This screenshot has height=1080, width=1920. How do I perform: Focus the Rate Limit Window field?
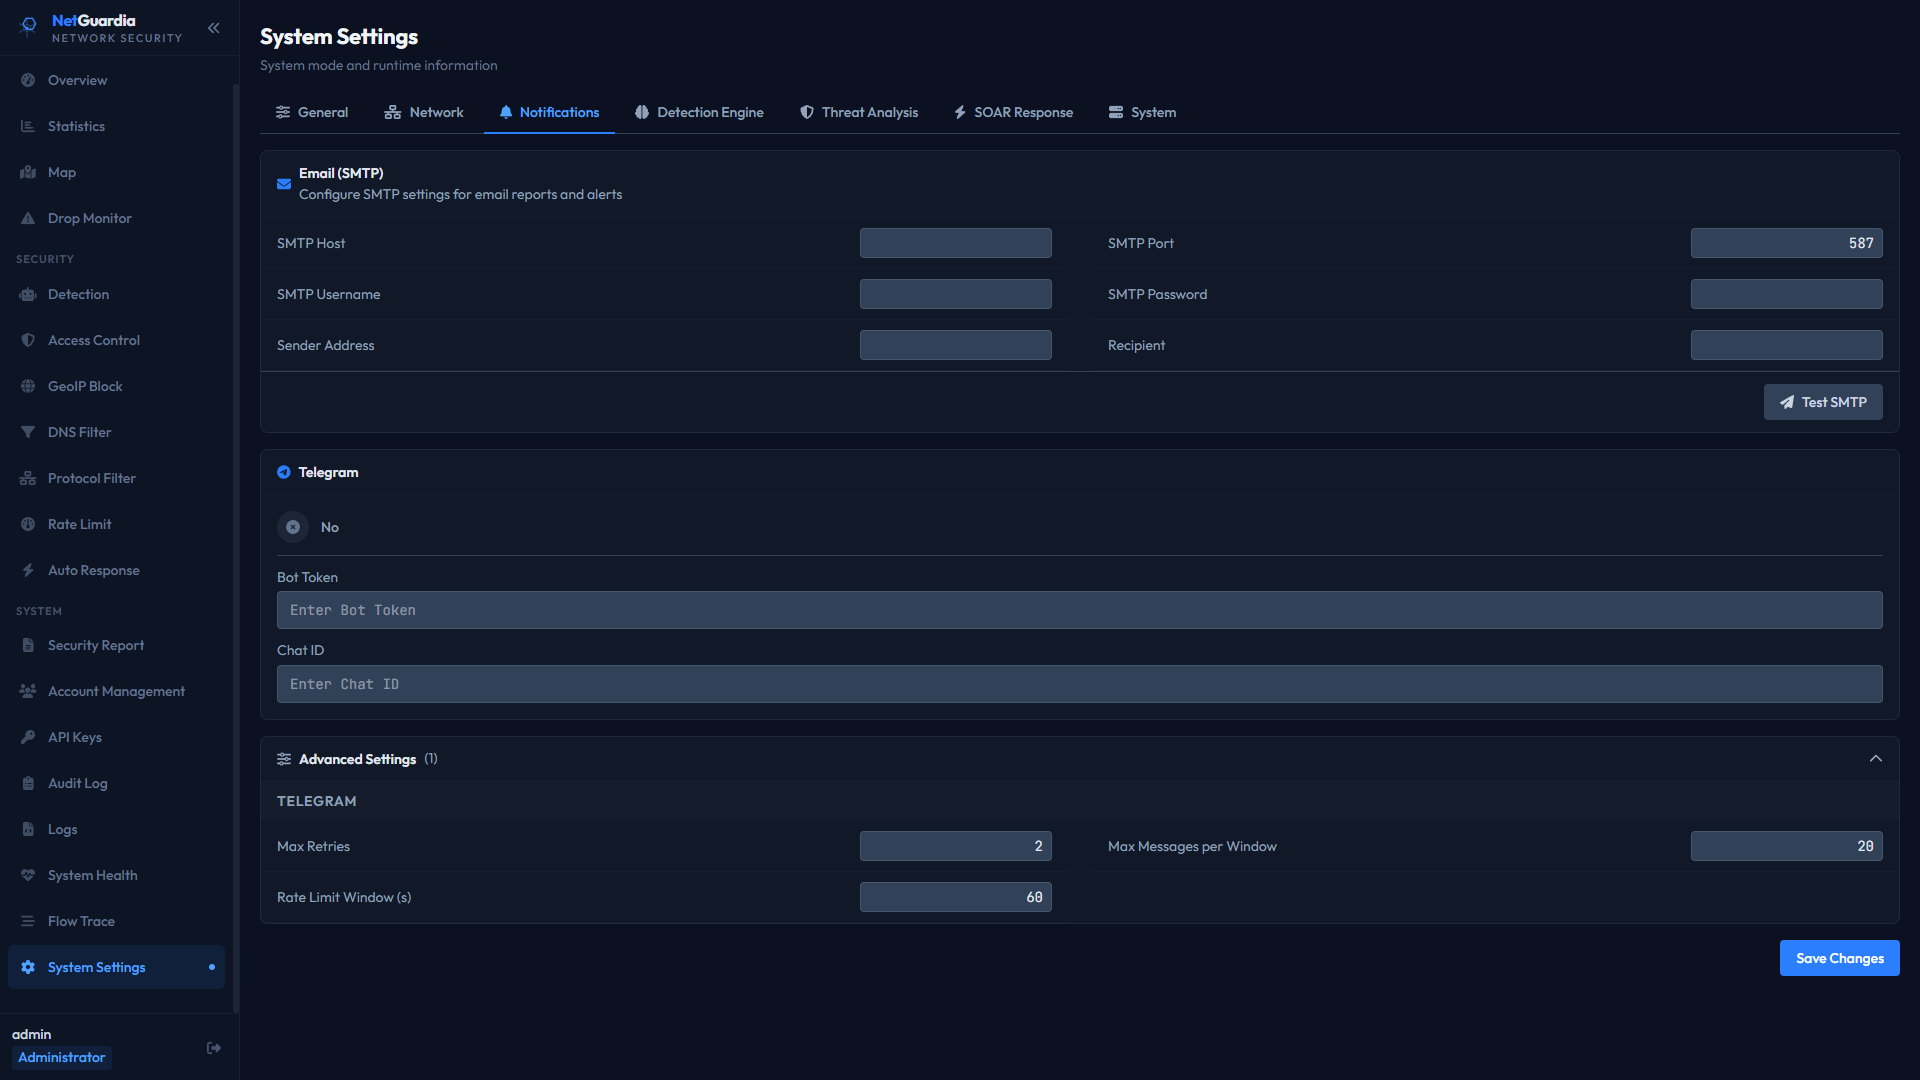point(956,897)
